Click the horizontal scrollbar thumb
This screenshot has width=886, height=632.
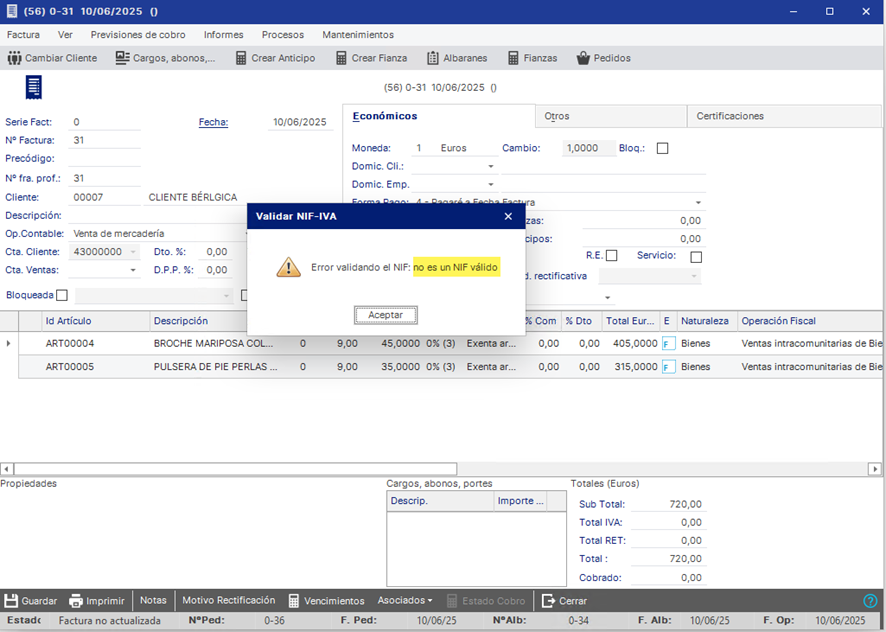235,469
